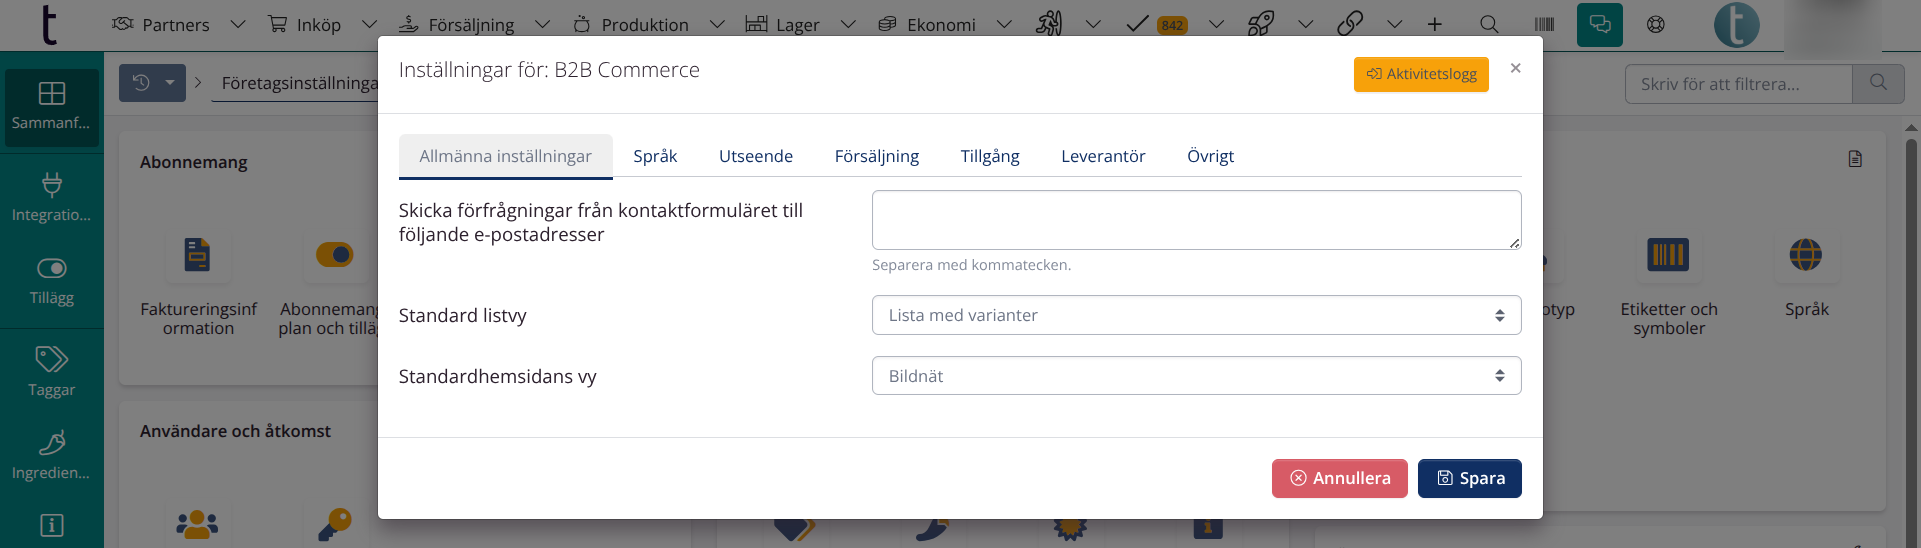The height and width of the screenshot is (548, 1921).
Task: Open the Standardhemsidans vy dropdown
Action: click(x=1196, y=376)
